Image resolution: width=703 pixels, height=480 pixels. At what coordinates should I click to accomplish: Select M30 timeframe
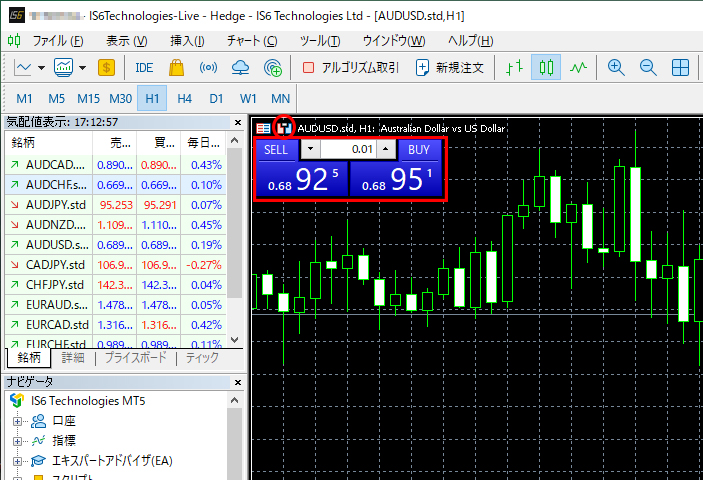pyautogui.click(x=121, y=98)
